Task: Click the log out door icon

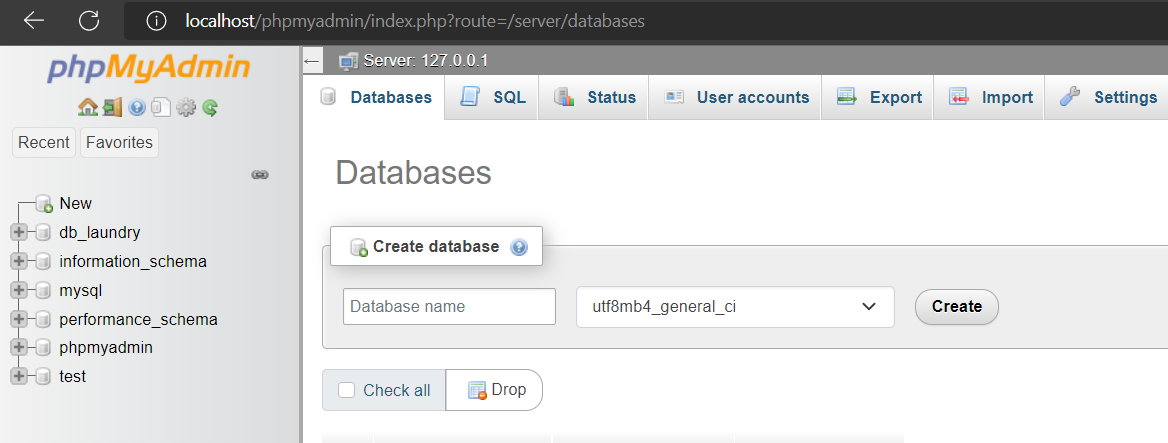Action: pyautogui.click(x=112, y=108)
